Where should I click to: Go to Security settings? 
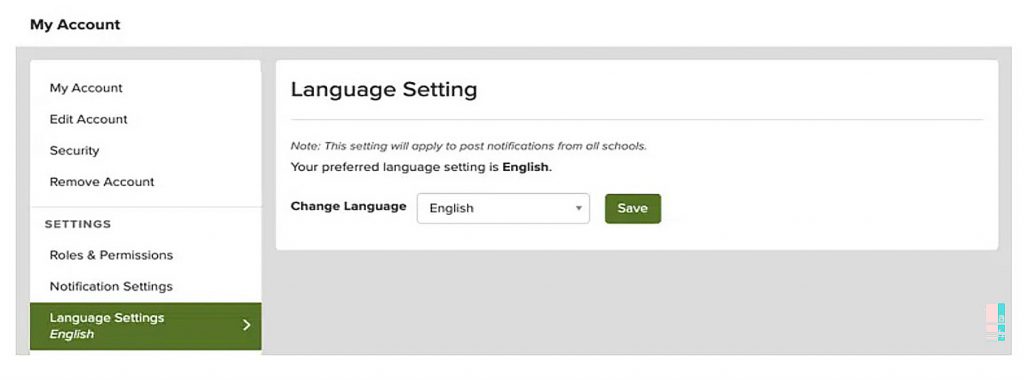(x=74, y=151)
